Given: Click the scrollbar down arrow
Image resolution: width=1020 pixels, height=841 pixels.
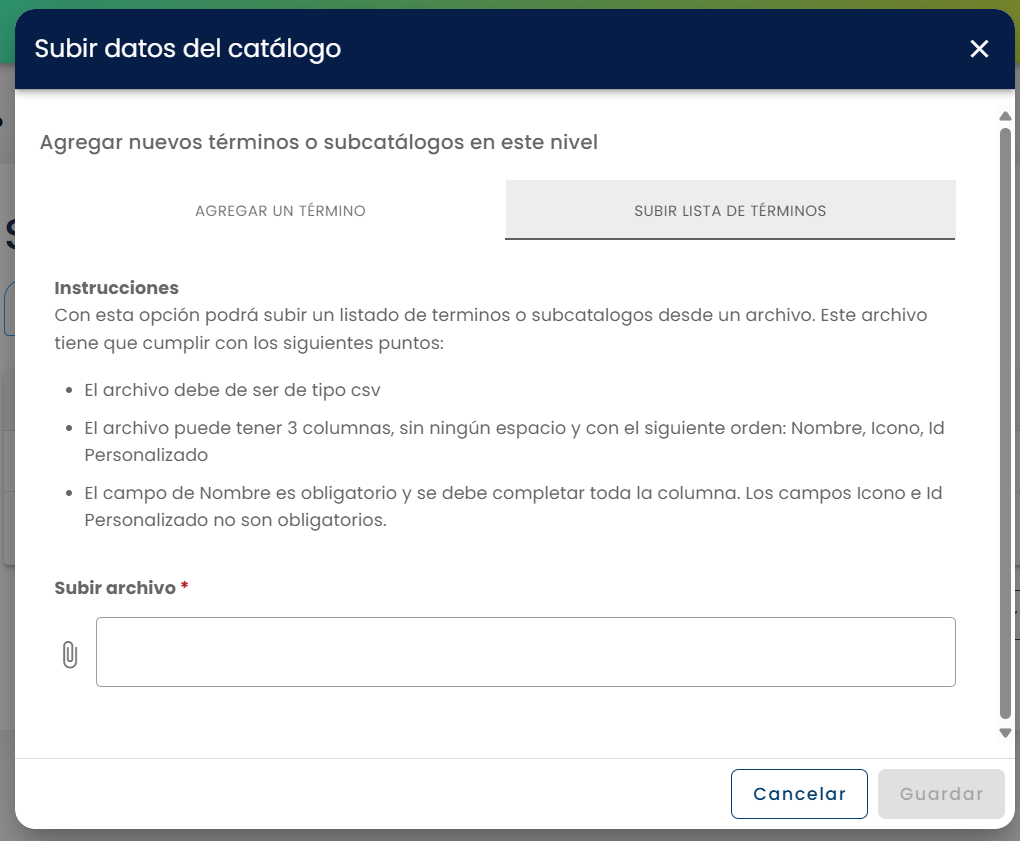Looking at the screenshot, I should coord(1005,733).
